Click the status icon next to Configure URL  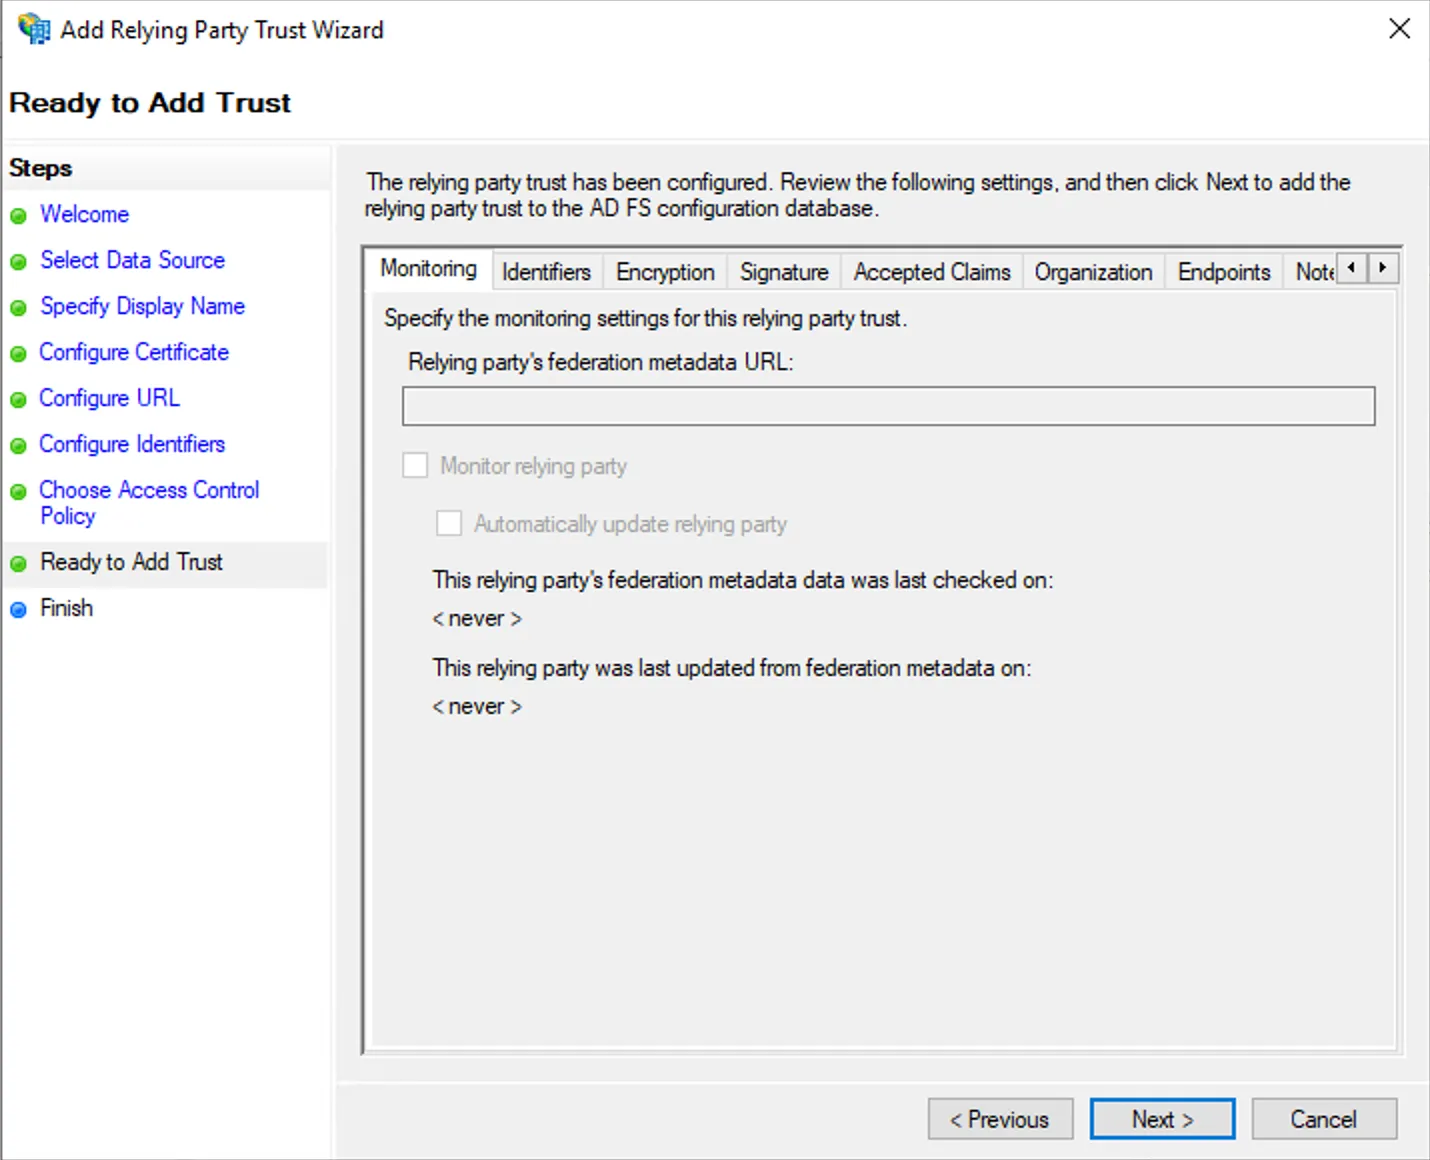(x=20, y=398)
